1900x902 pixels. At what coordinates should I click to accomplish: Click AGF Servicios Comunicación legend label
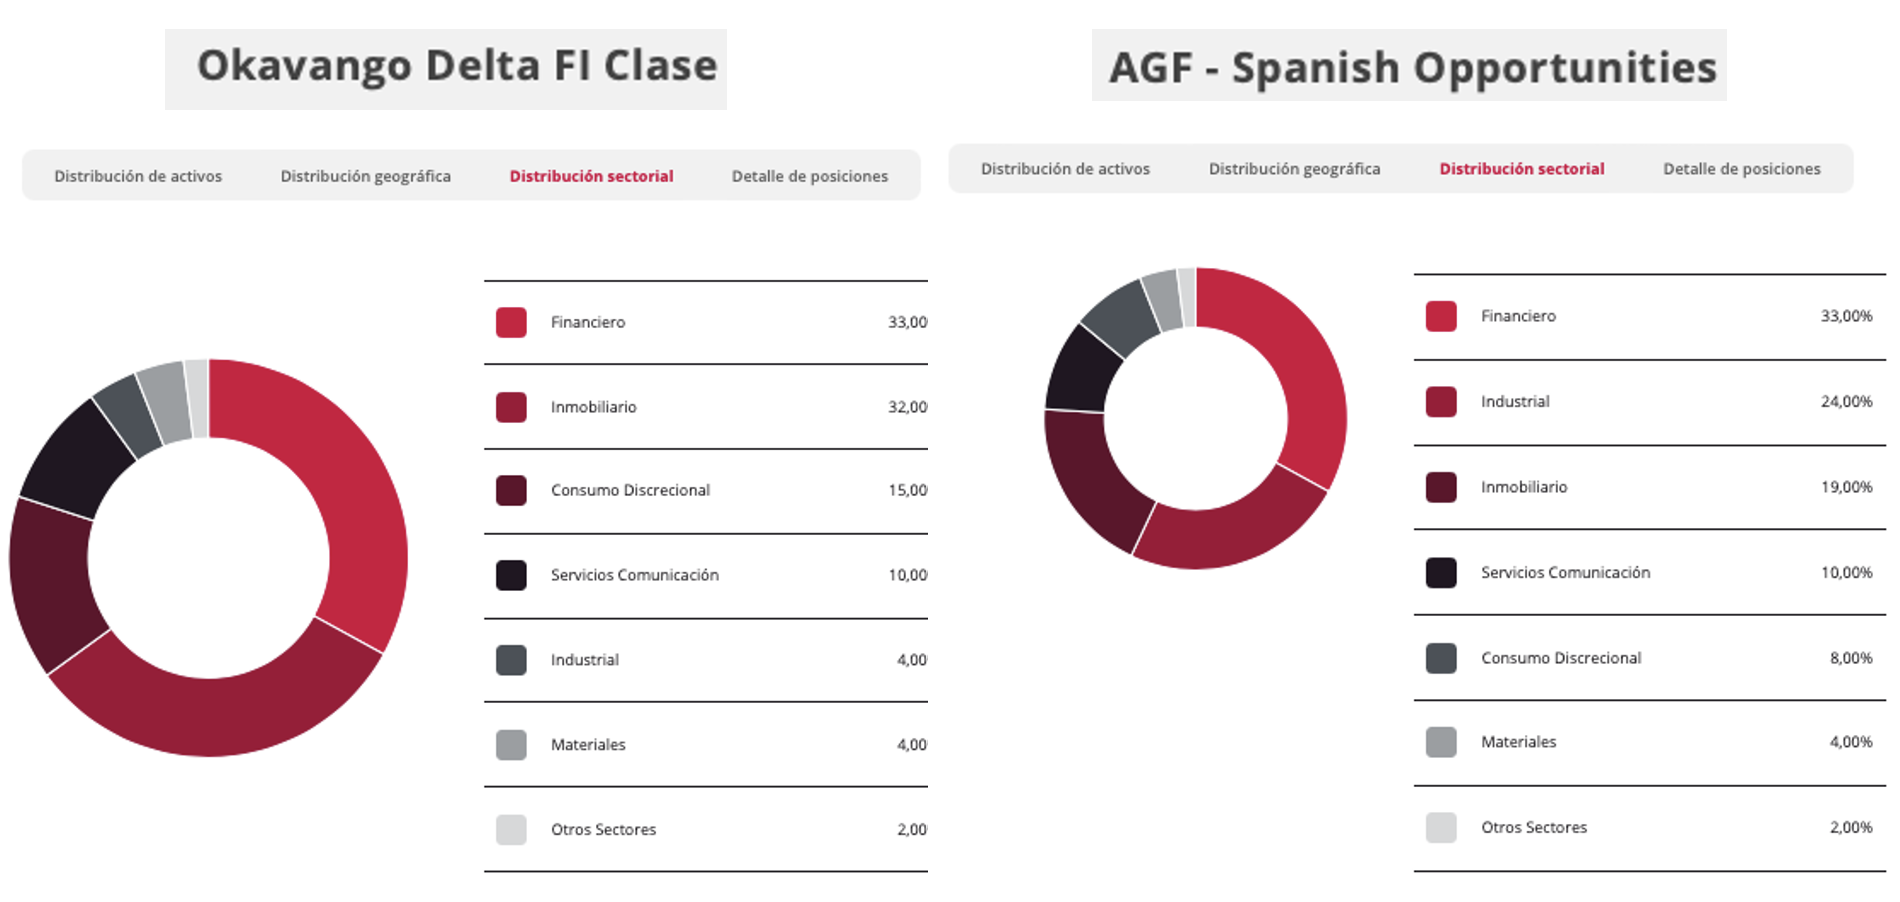[x=1565, y=573]
